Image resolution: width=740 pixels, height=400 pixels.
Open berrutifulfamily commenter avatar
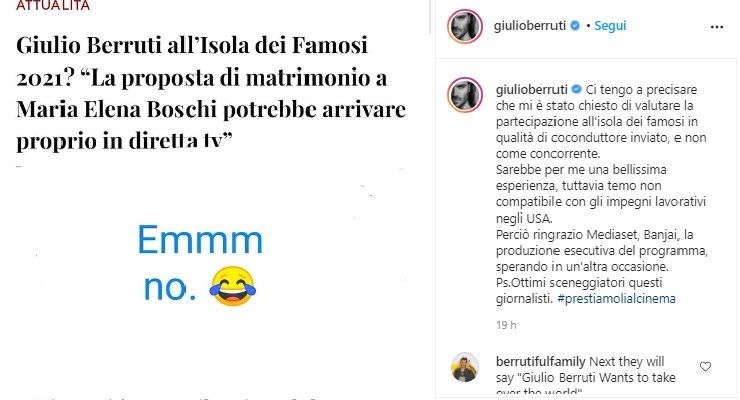tap(465, 367)
